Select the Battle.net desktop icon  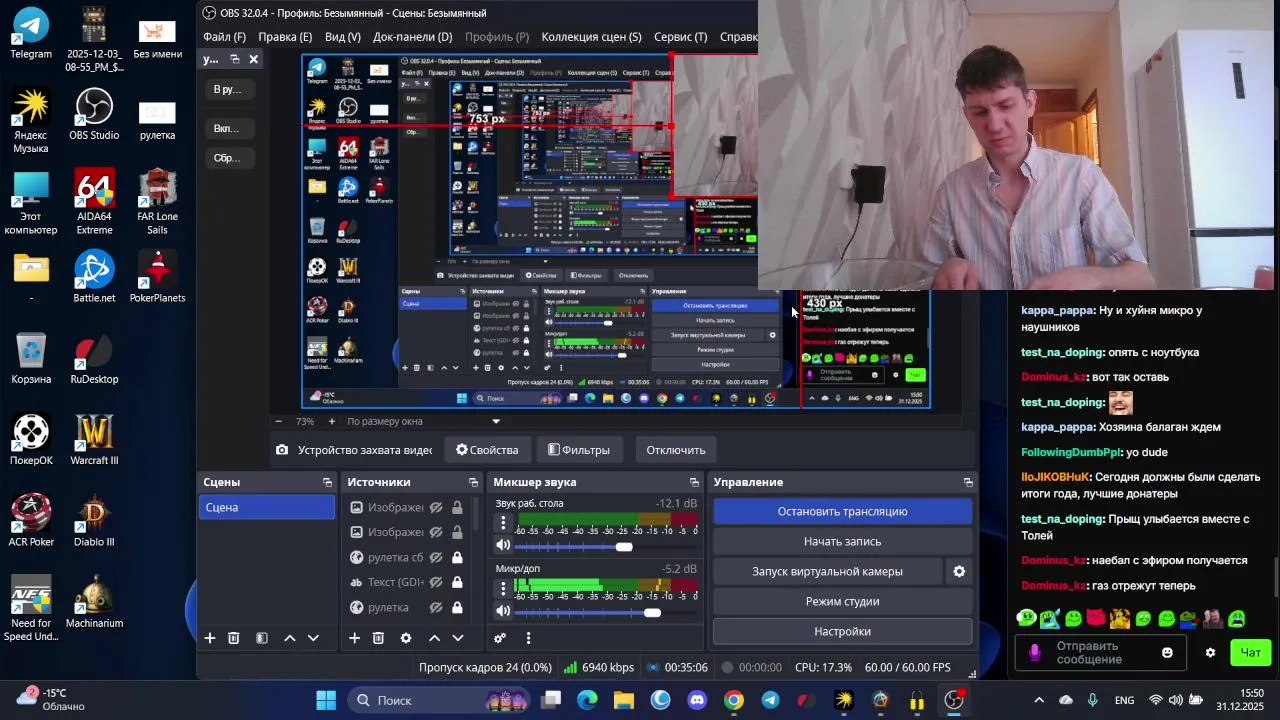(94, 277)
